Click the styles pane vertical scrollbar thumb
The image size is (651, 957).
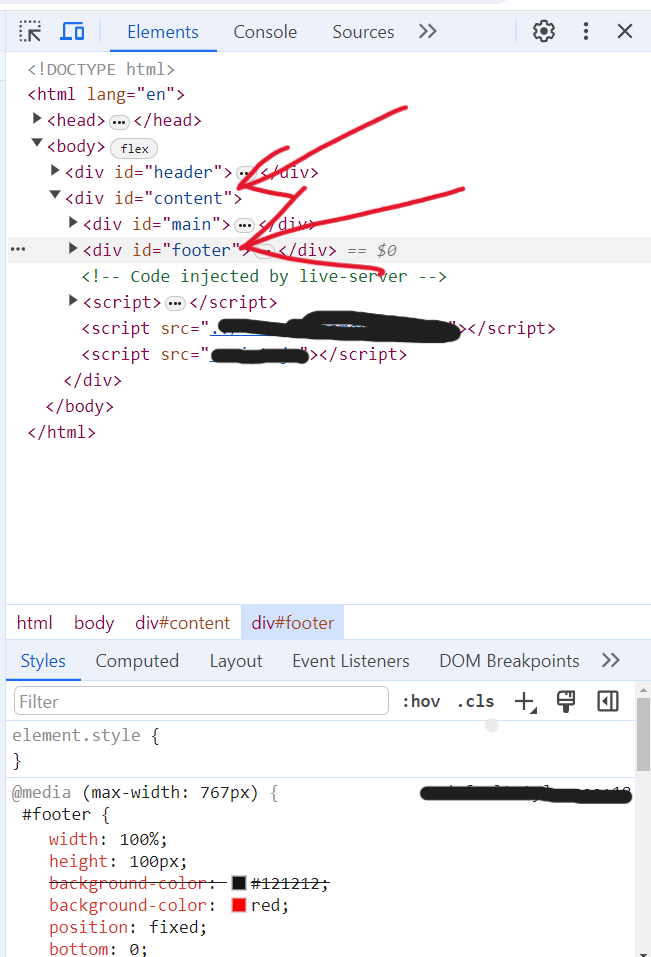pos(643,735)
